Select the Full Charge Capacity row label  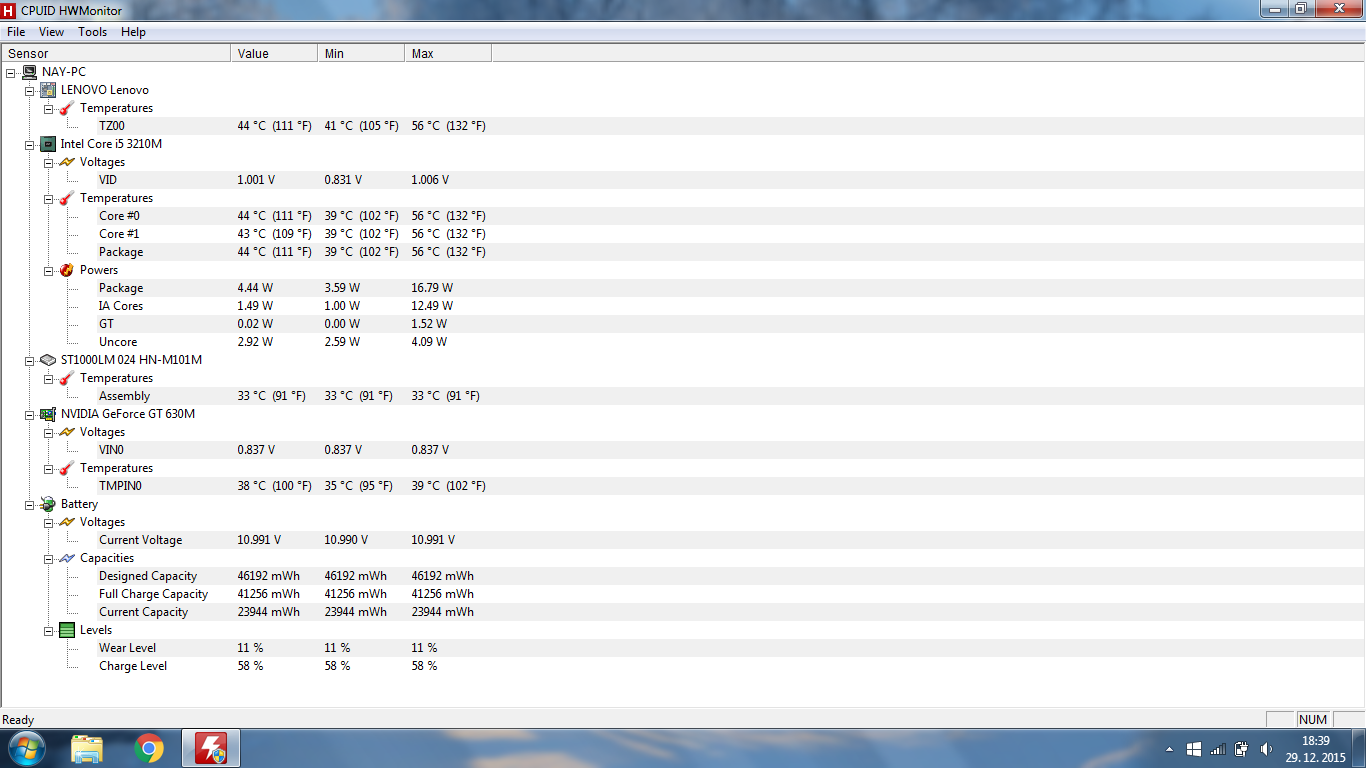(153, 594)
